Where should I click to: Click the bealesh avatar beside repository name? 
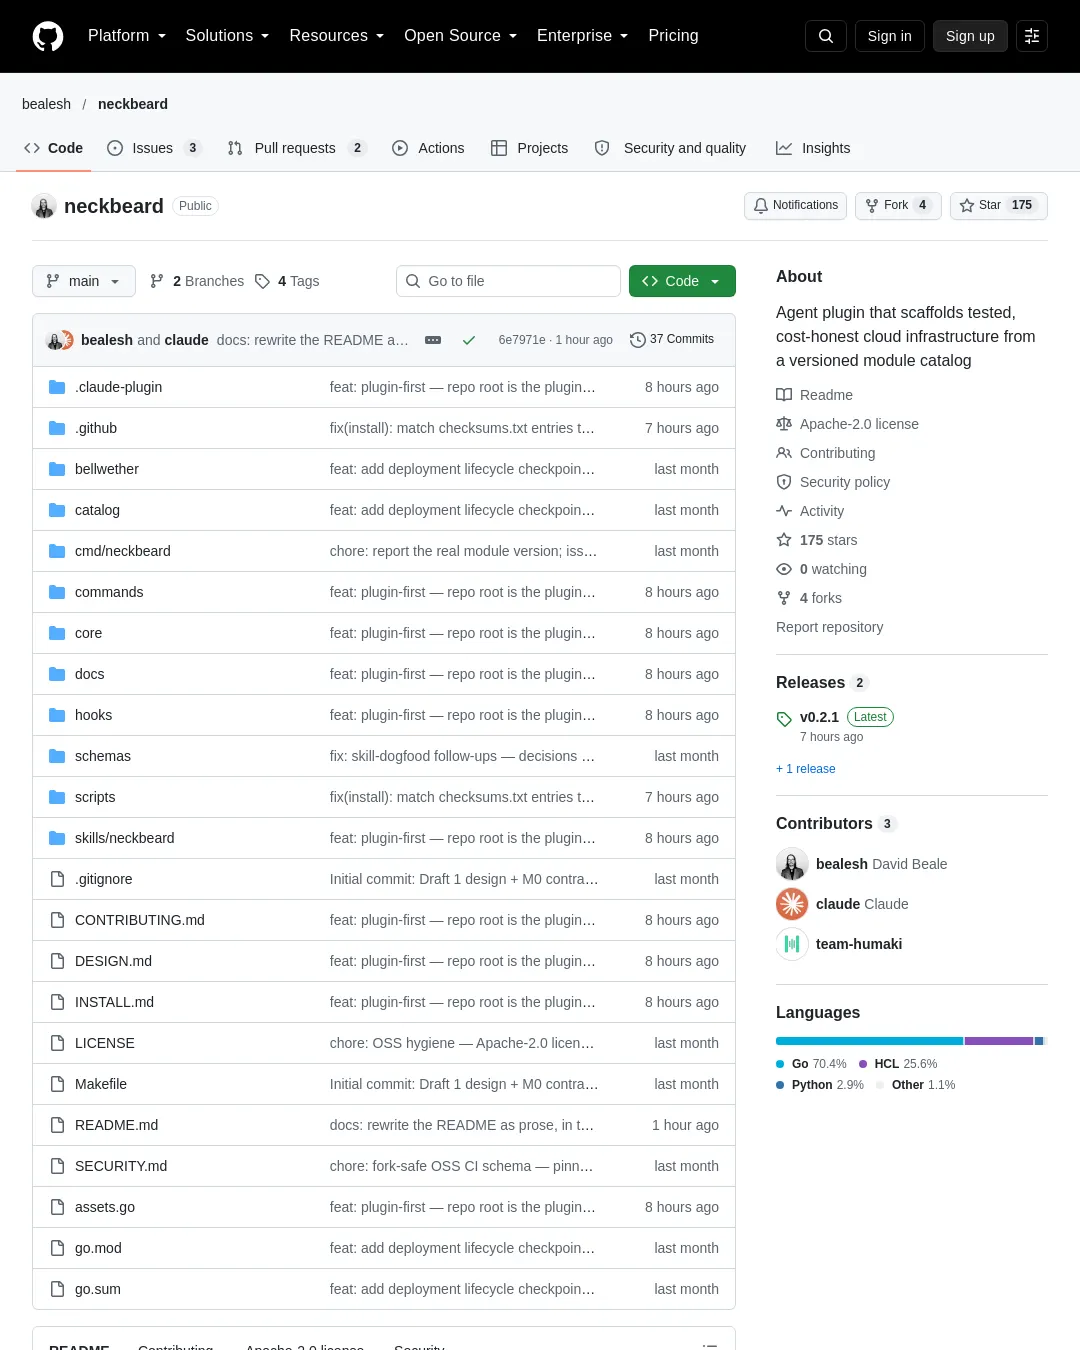pyautogui.click(x=44, y=206)
